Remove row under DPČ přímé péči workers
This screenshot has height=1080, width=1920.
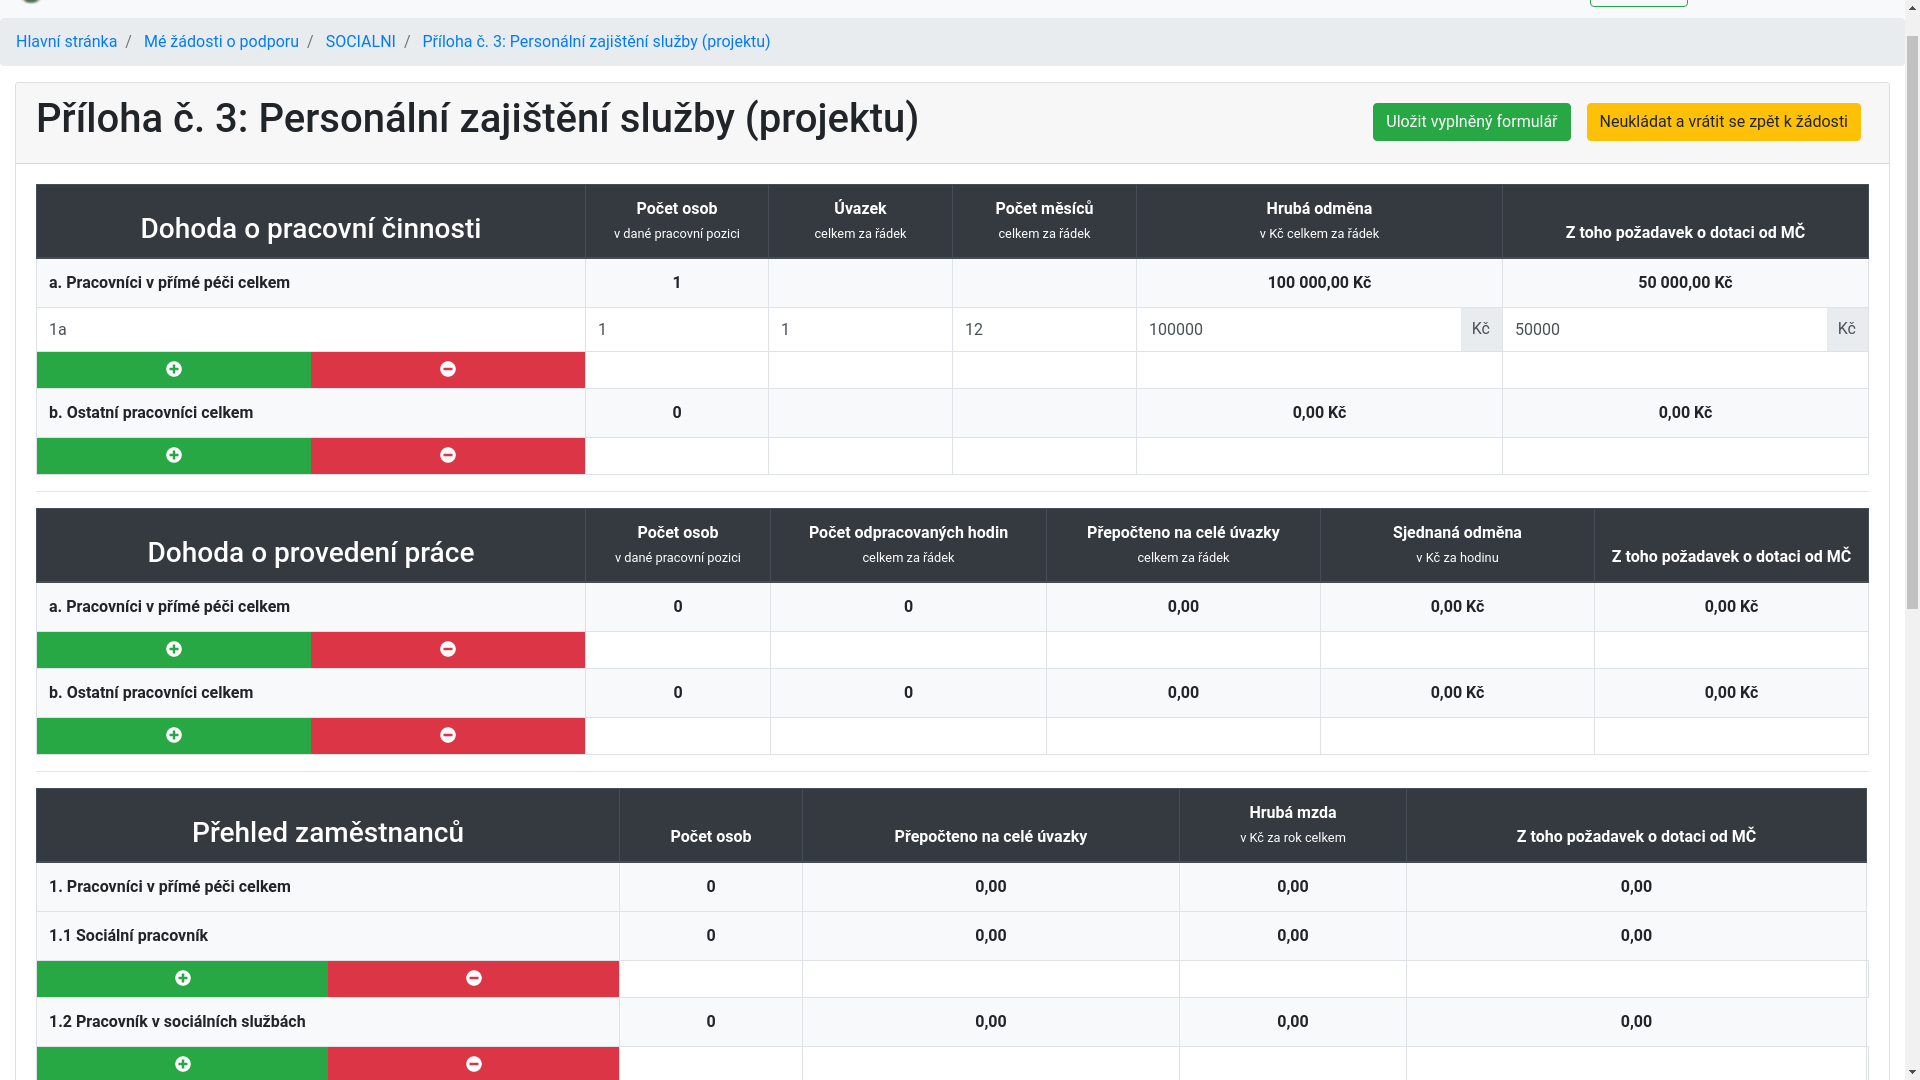[x=447, y=370]
